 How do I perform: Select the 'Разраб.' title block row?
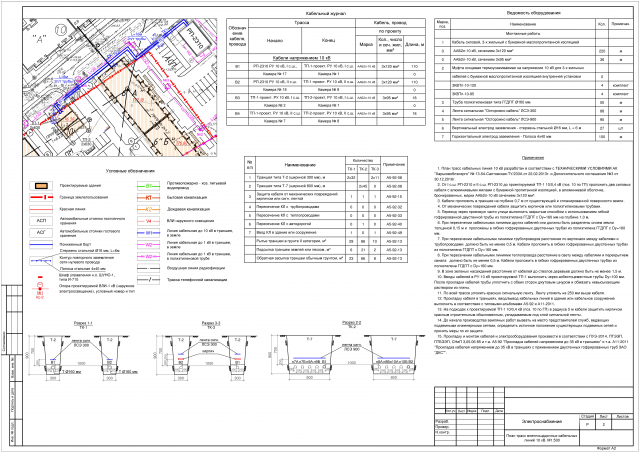(469, 421)
